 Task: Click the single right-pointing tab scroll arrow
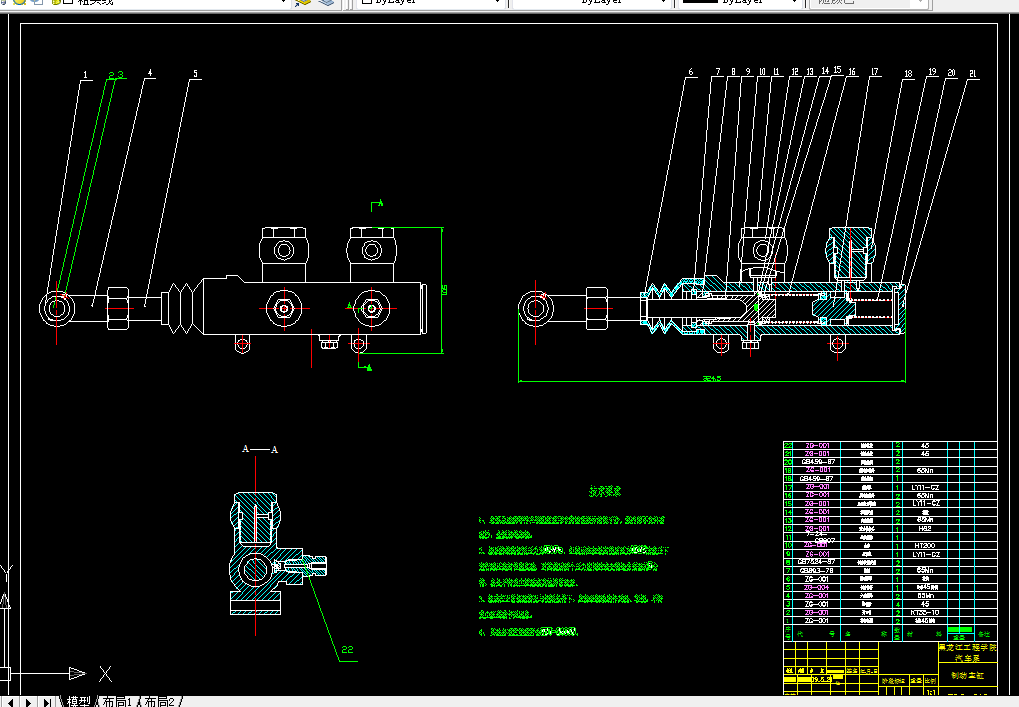coord(29,702)
